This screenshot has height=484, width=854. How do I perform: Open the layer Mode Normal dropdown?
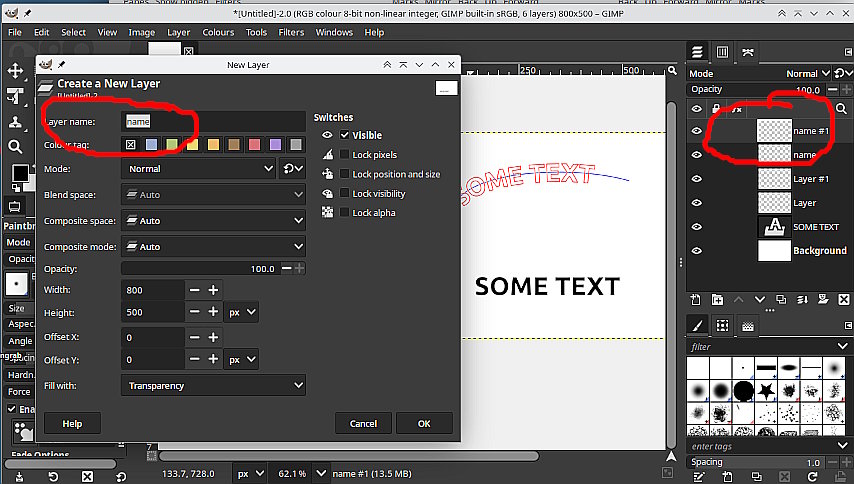click(x=198, y=169)
